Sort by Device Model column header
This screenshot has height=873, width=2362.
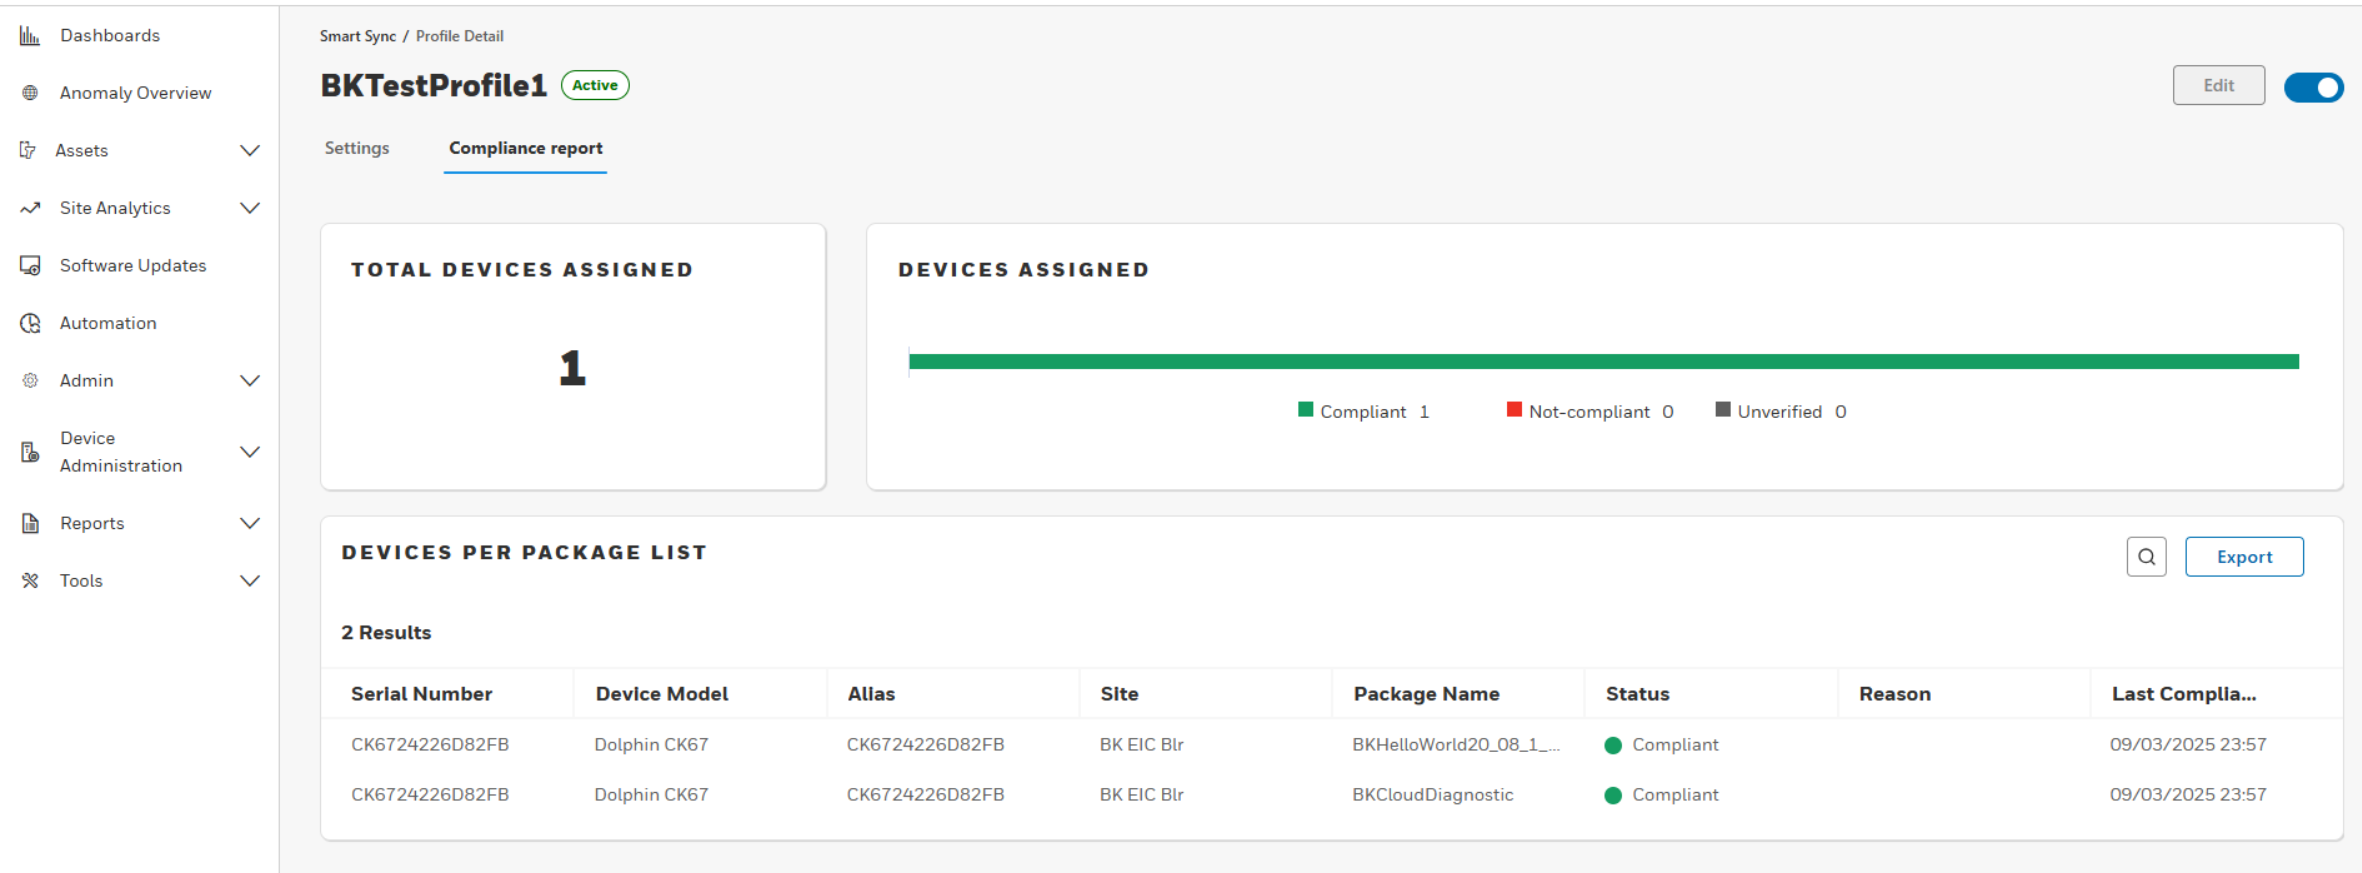pyautogui.click(x=661, y=694)
